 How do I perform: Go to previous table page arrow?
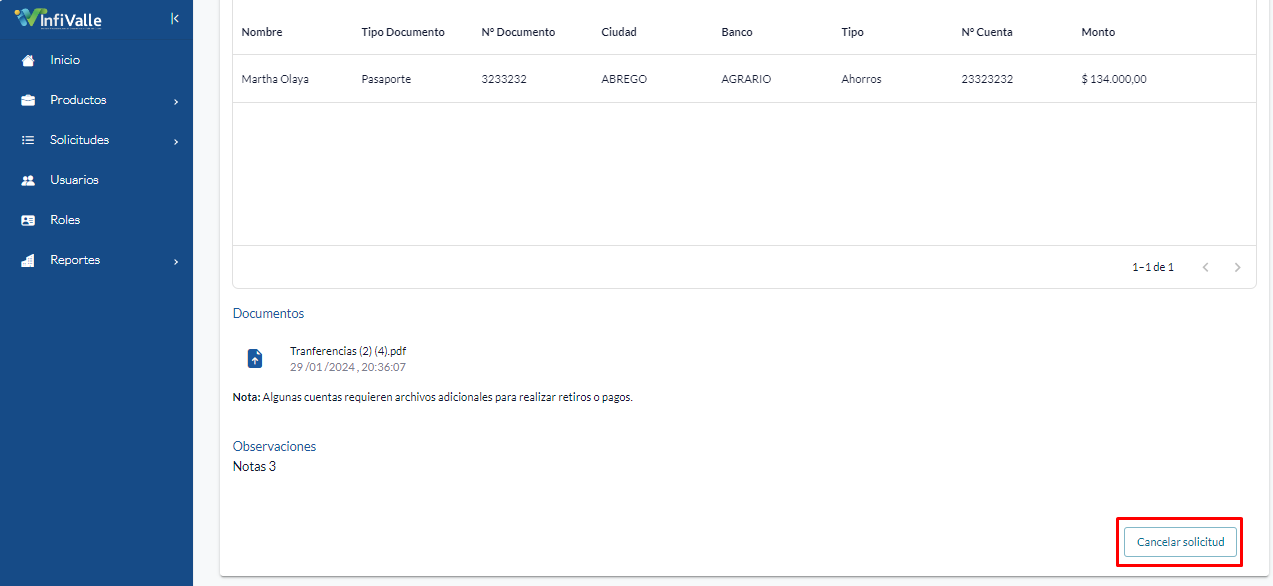1205,267
